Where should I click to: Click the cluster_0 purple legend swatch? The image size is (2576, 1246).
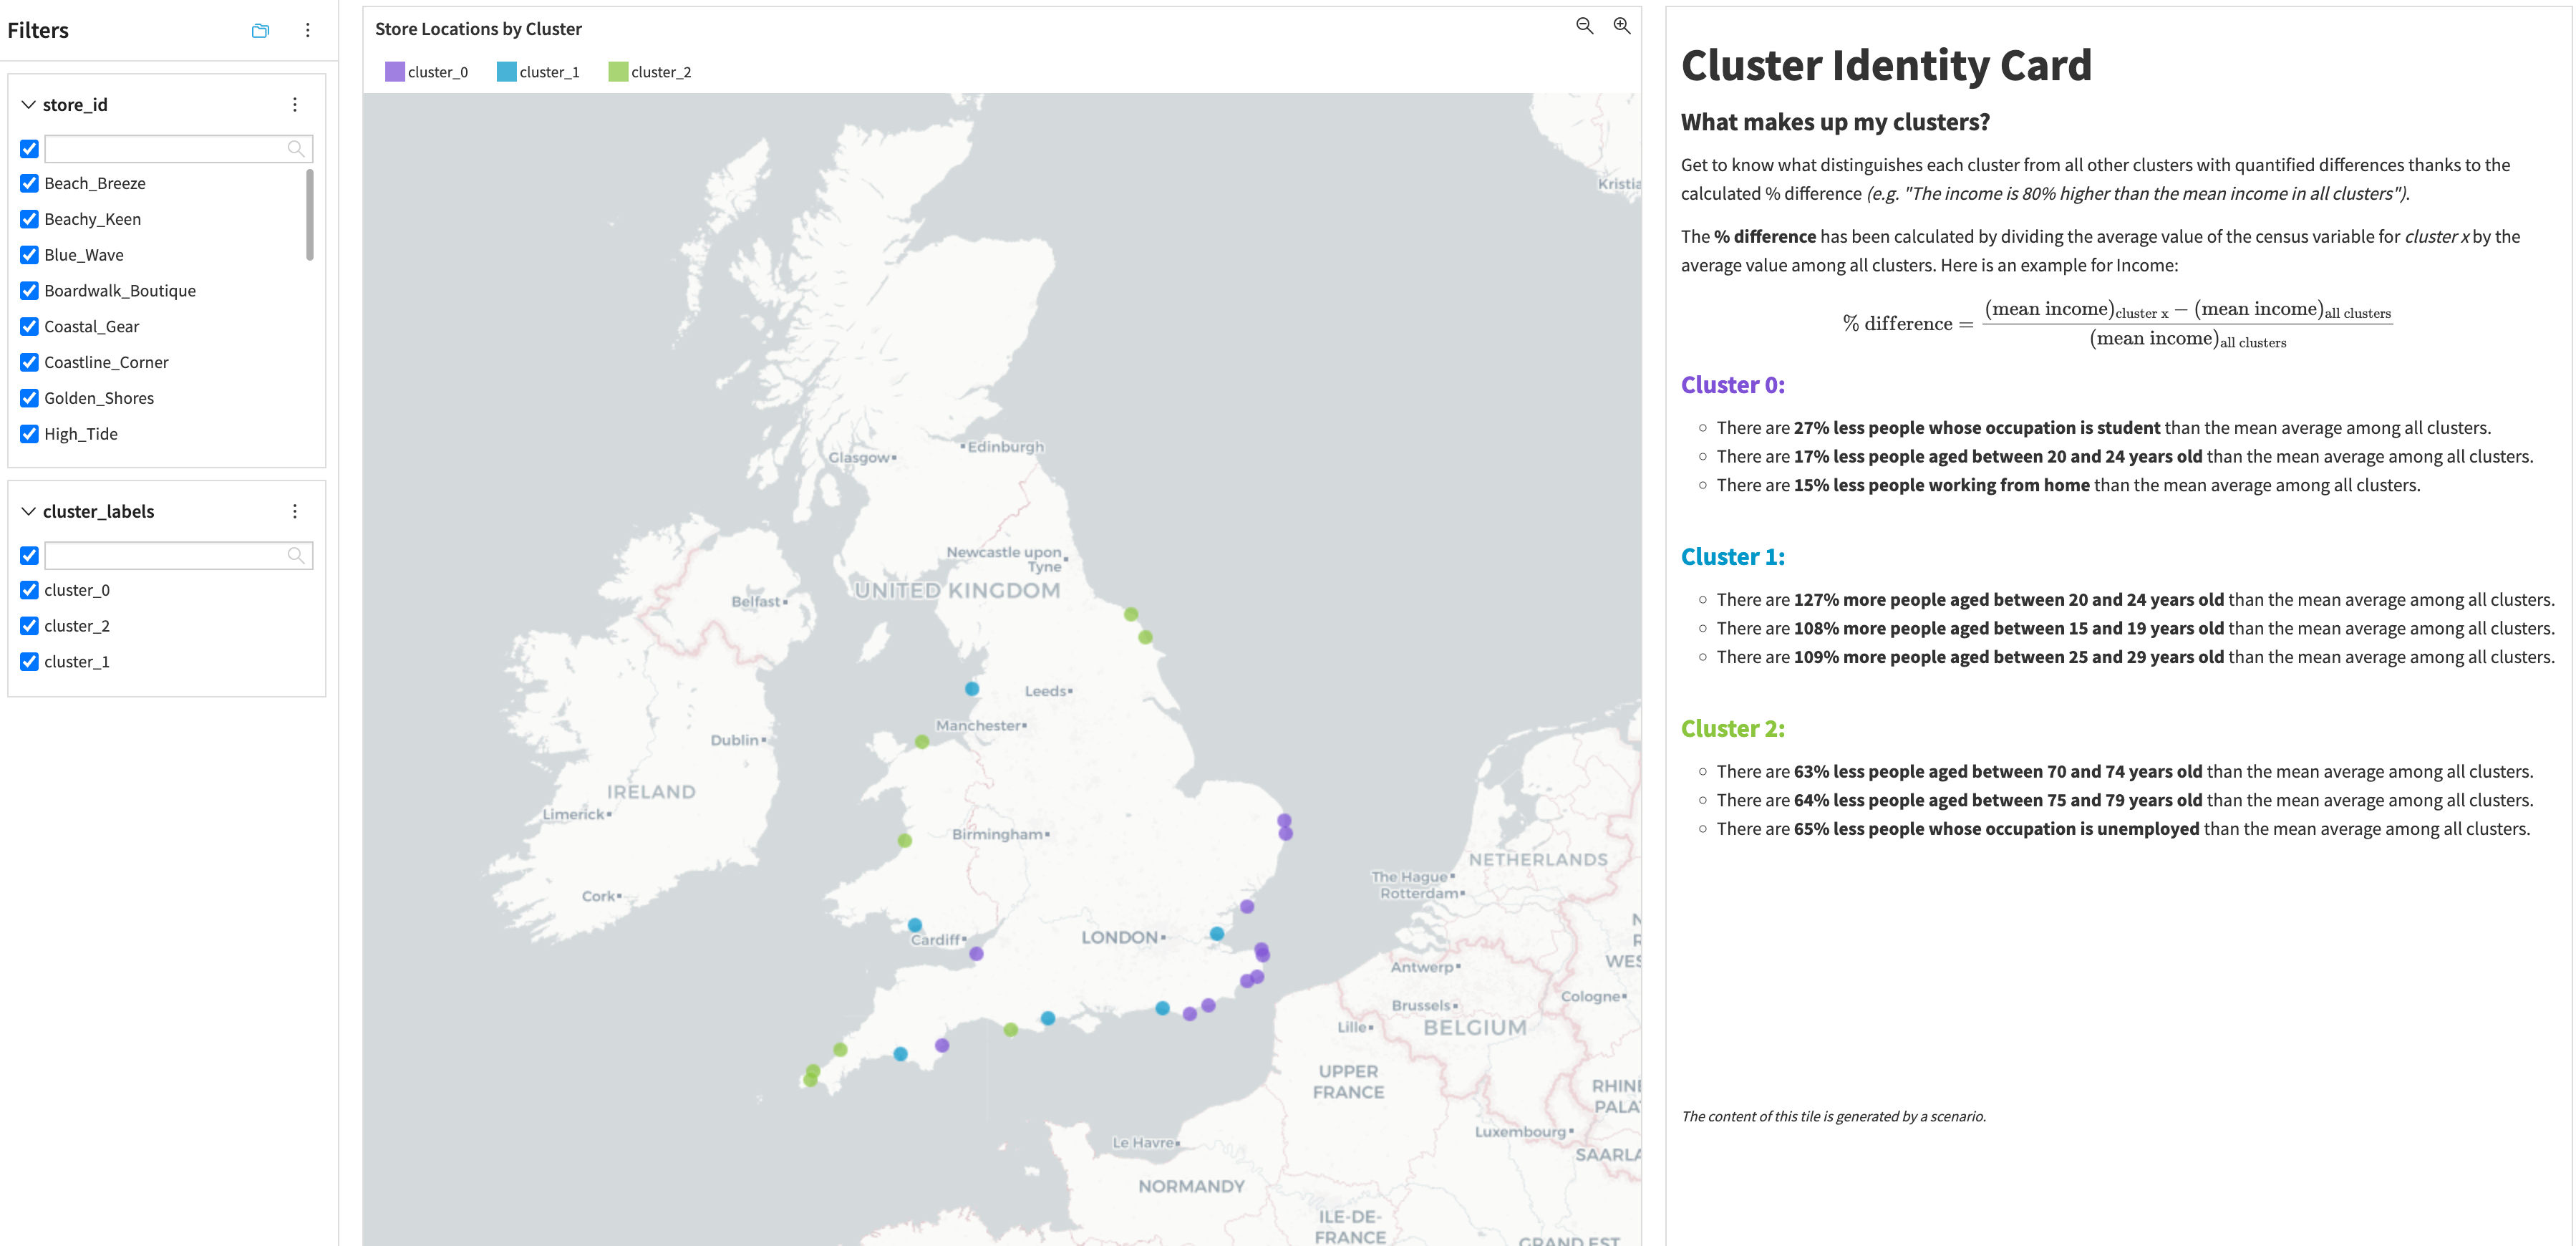tap(395, 72)
